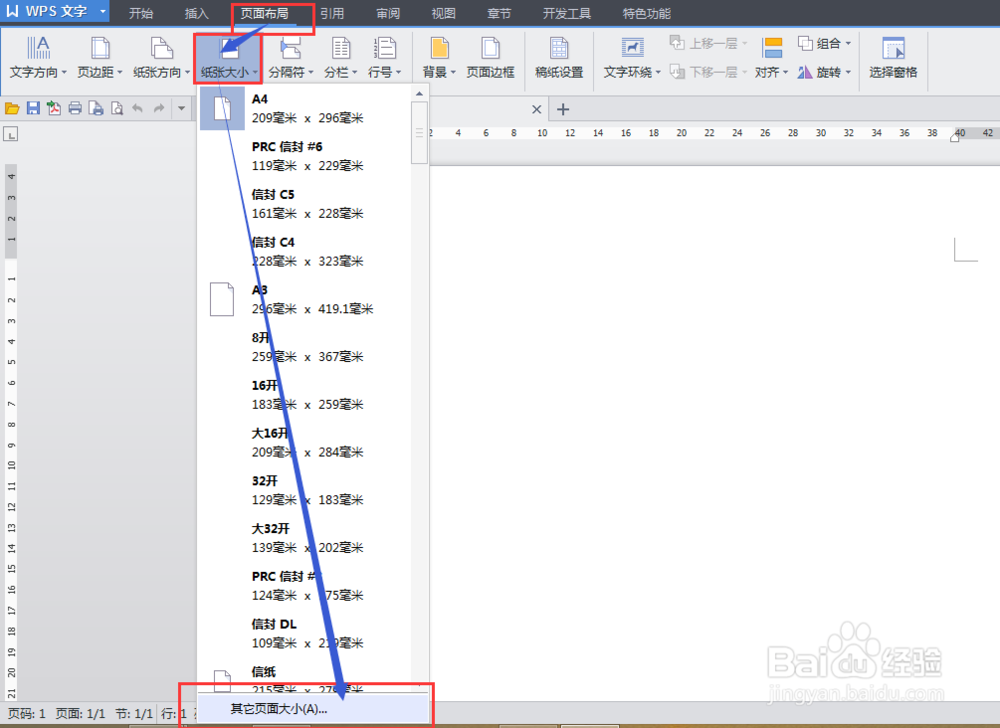Click the 组合 group button
1000x728 pixels.
[824, 43]
